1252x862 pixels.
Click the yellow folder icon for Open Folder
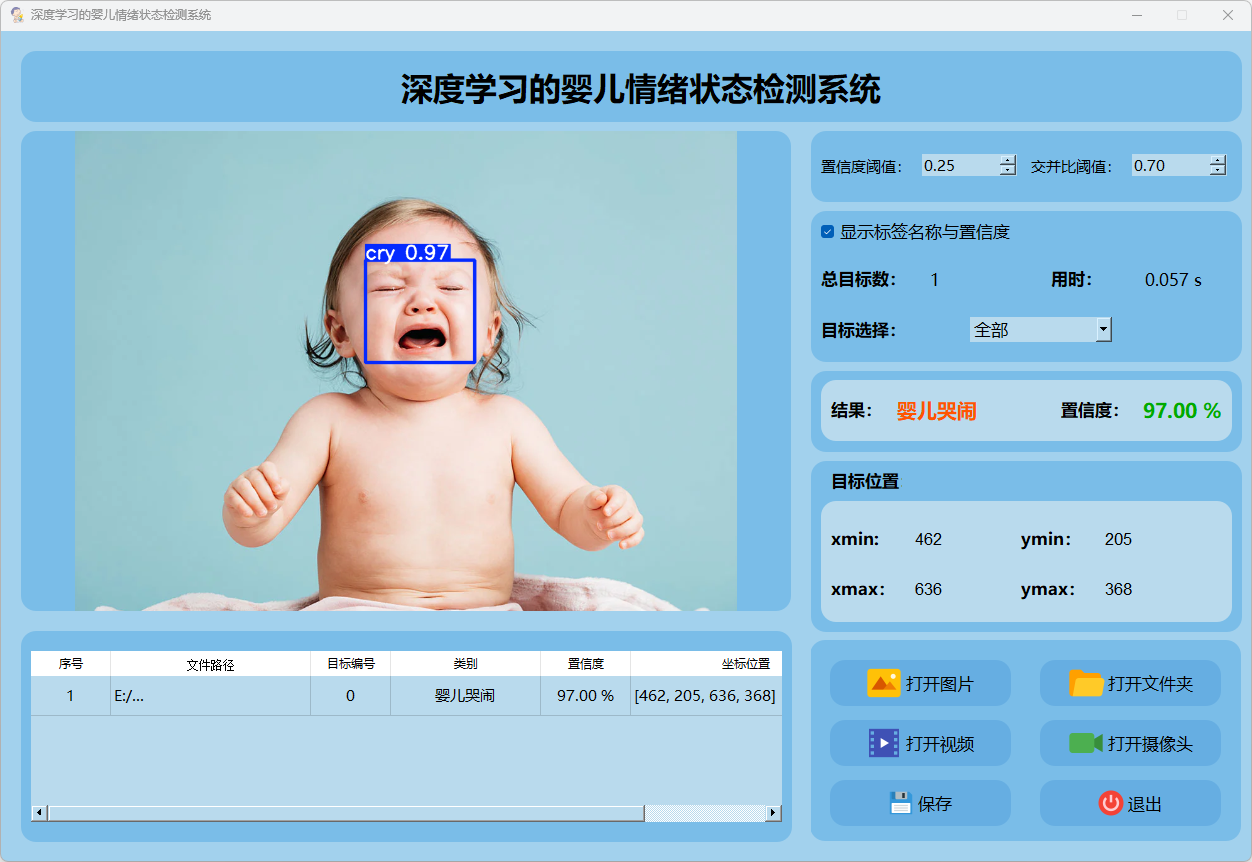coord(1086,684)
